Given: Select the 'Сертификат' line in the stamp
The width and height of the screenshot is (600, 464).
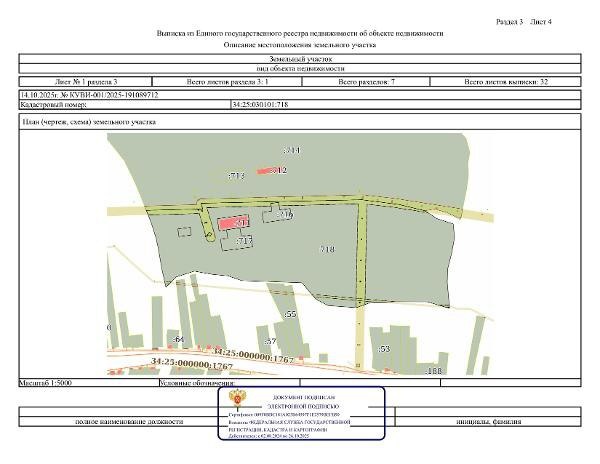Looking at the screenshot, I should pos(284,415).
